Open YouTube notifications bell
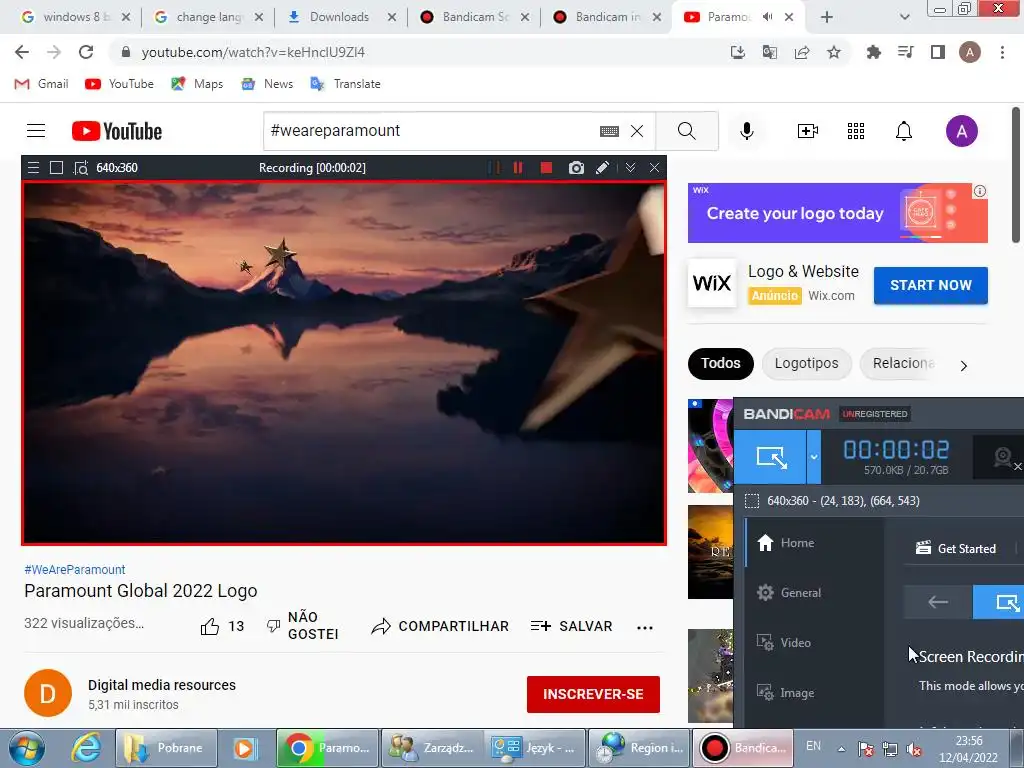Image resolution: width=1024 pixels, height=768 pixels. click(x=904, y=131)
